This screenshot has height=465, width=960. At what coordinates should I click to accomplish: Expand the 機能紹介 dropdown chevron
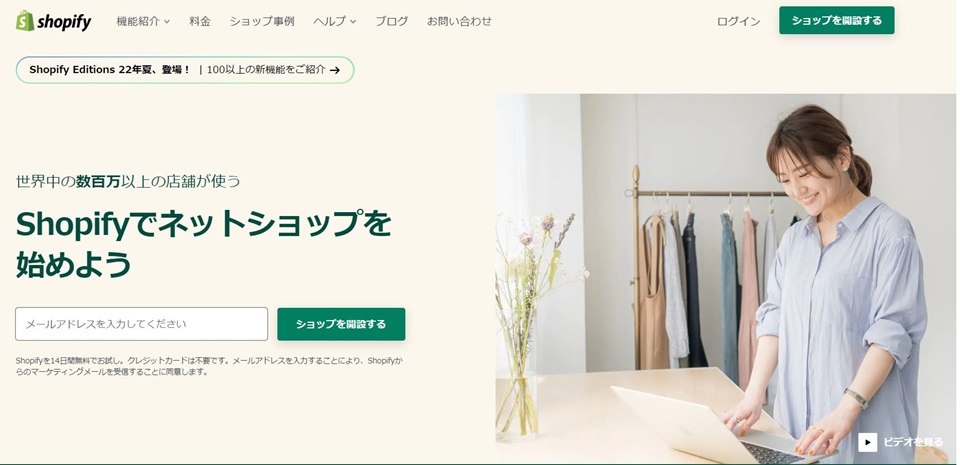pos(167,21)
